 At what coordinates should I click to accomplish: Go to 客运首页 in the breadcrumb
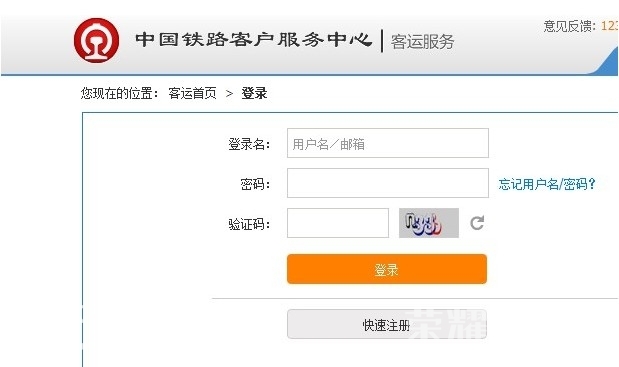[192, 94]
